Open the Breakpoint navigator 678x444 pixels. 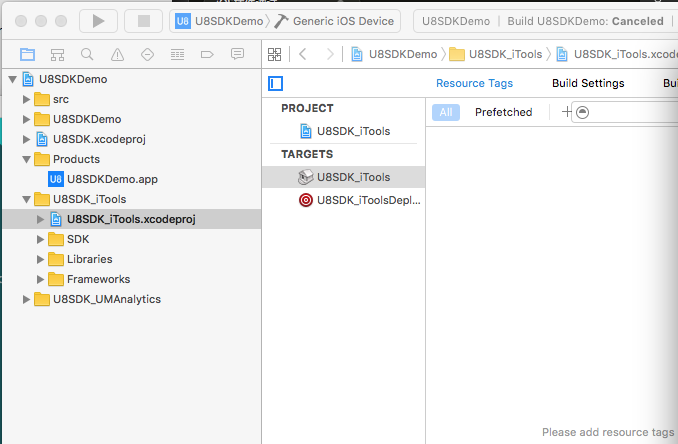click(x=207, y=54)
